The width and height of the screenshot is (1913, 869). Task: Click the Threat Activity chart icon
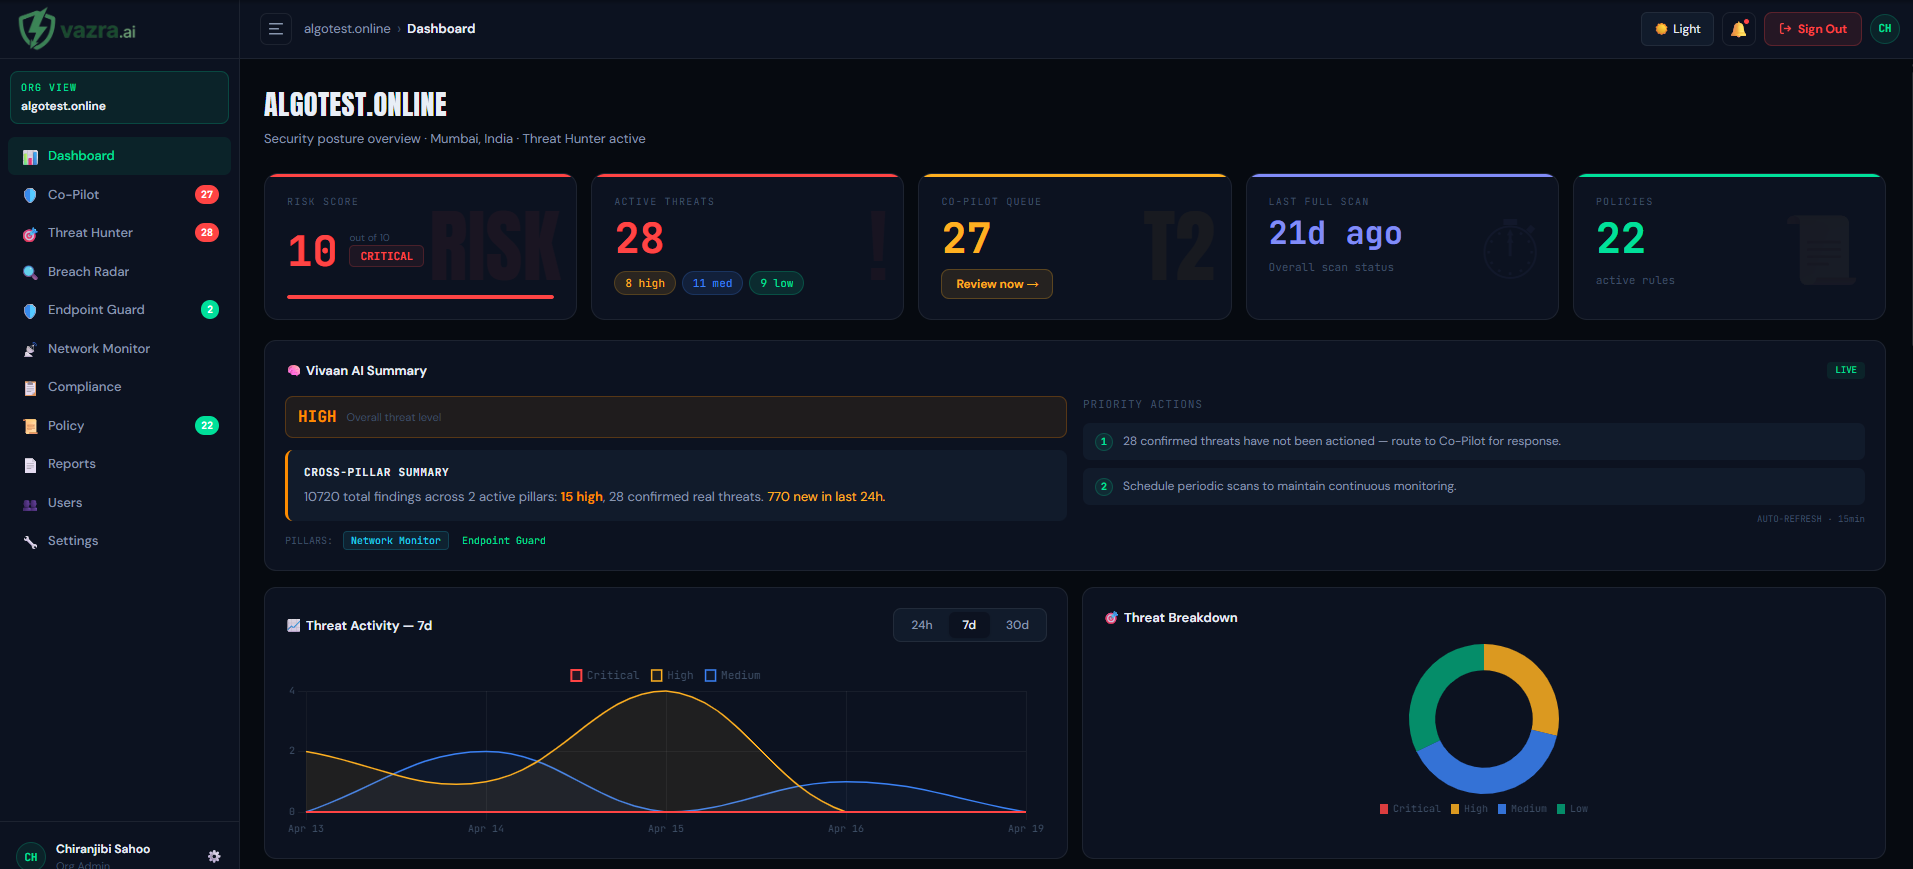click(294, 625)
